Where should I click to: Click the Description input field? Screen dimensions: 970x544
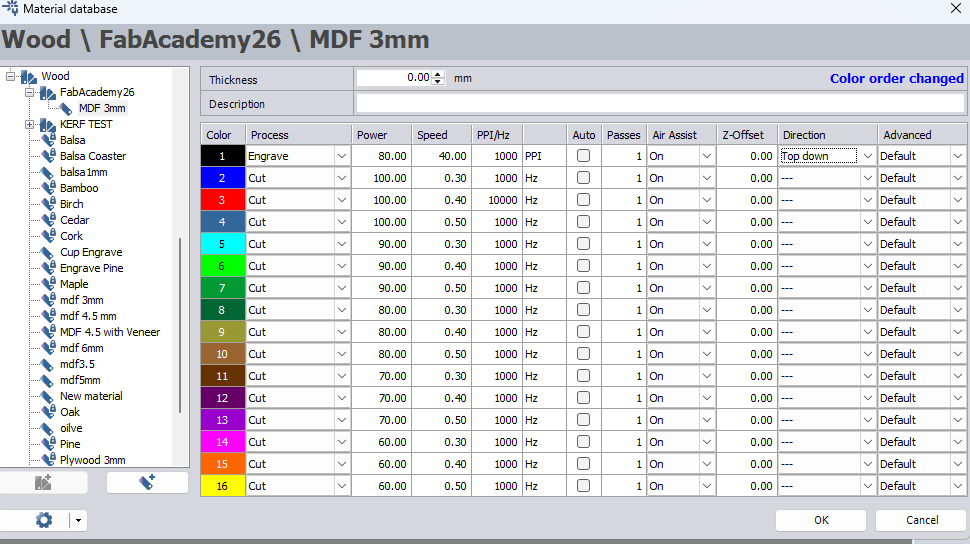click(660, 103)
